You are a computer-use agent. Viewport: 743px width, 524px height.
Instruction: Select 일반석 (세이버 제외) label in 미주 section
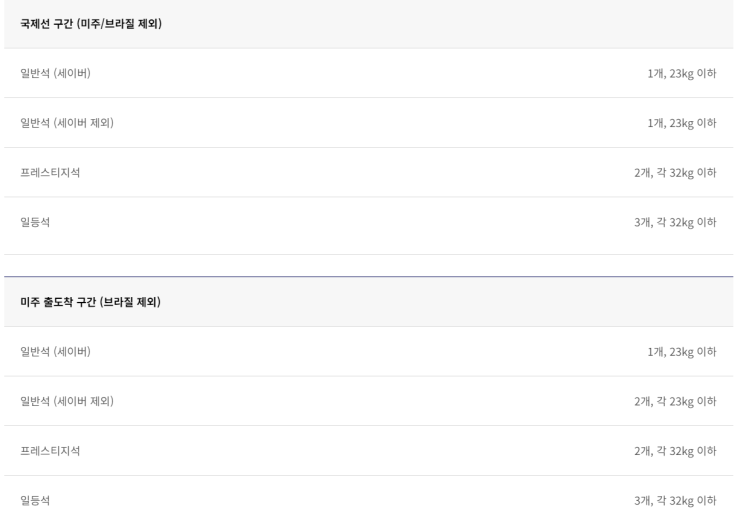coord(67,401)
